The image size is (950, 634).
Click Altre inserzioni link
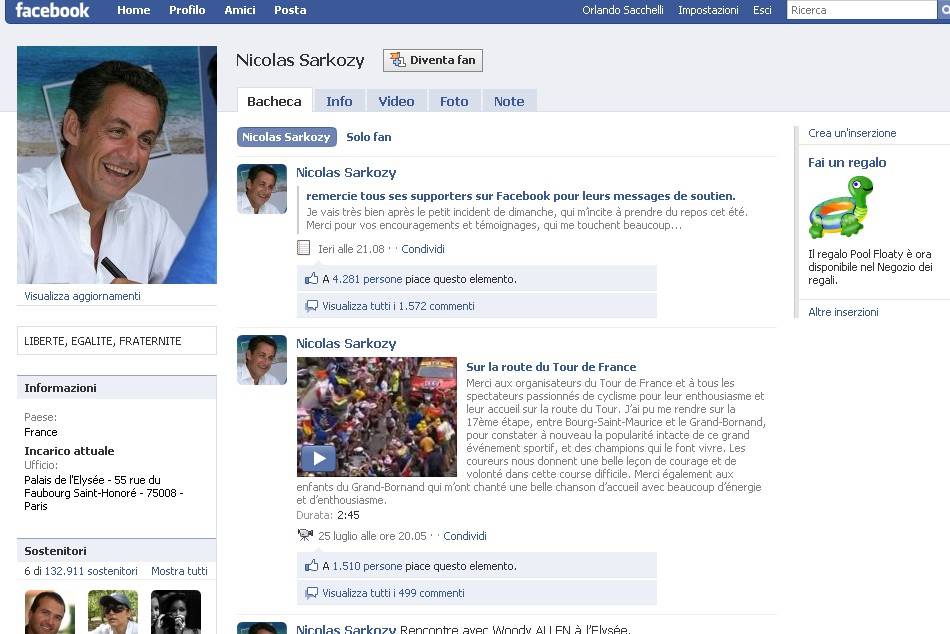pos(843,312)
